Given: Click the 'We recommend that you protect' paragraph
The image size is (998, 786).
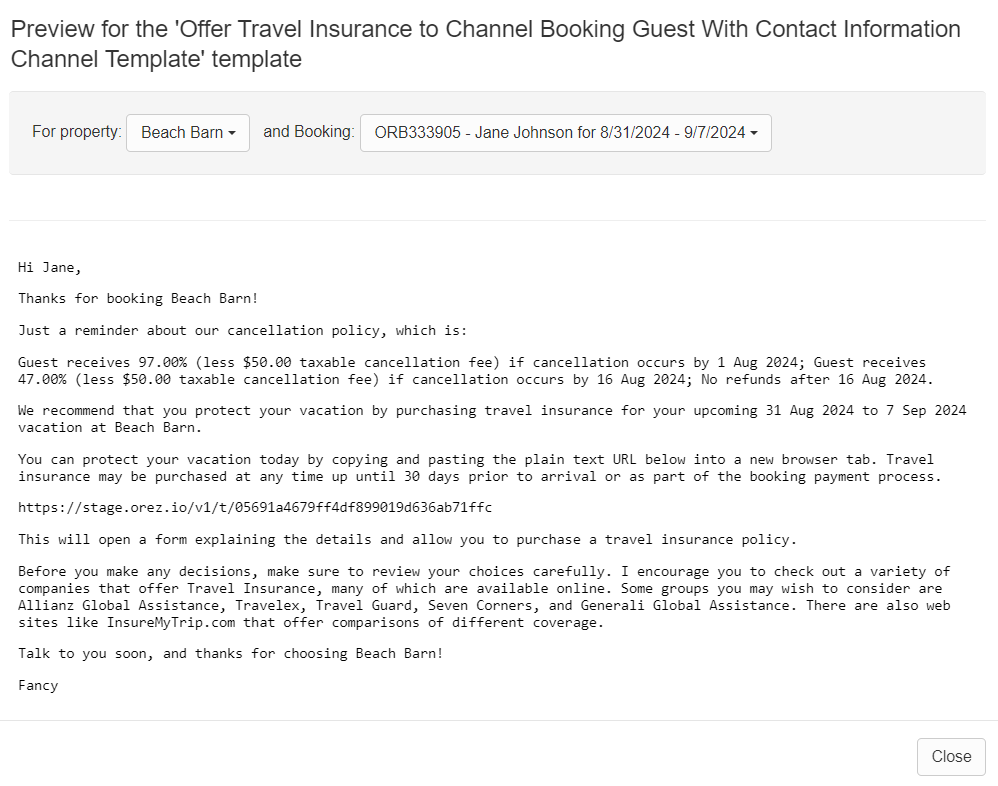Looking at the screenshot, I should coord(492,419).
